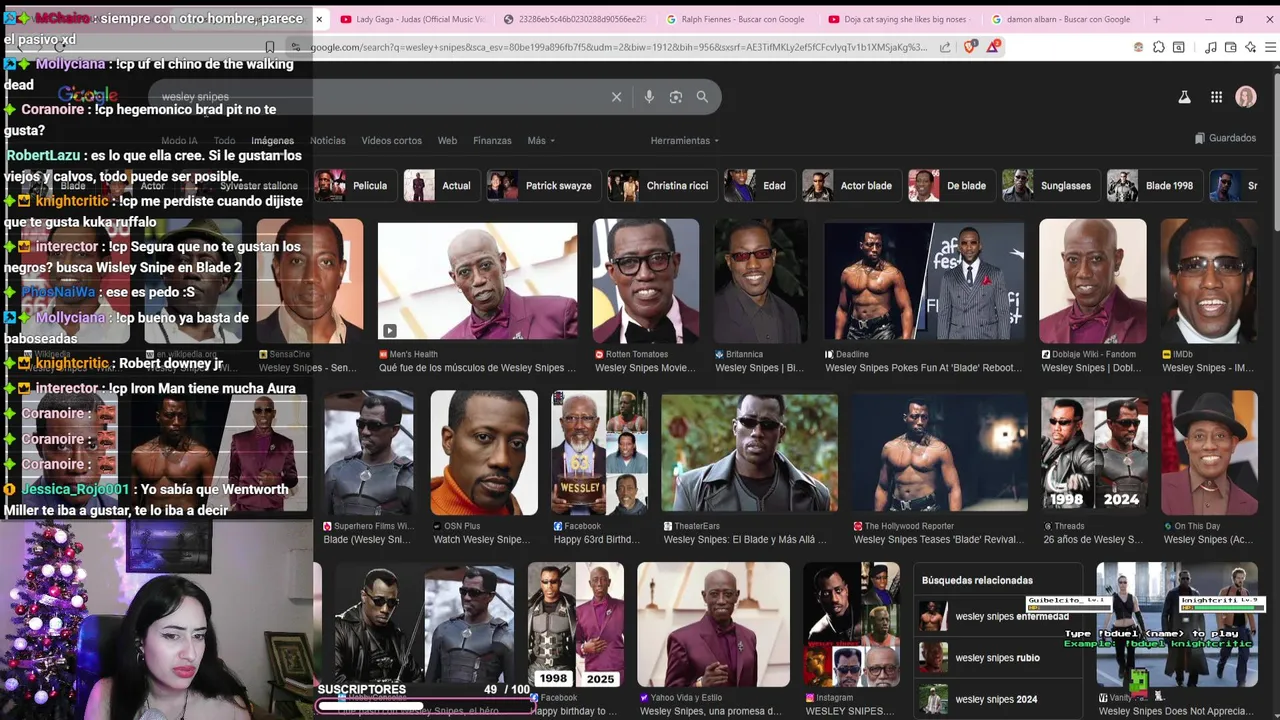This screenshot has width=1280, height=720.
Task: Open Google Lens image search icon
Action: tap(676, 97)
